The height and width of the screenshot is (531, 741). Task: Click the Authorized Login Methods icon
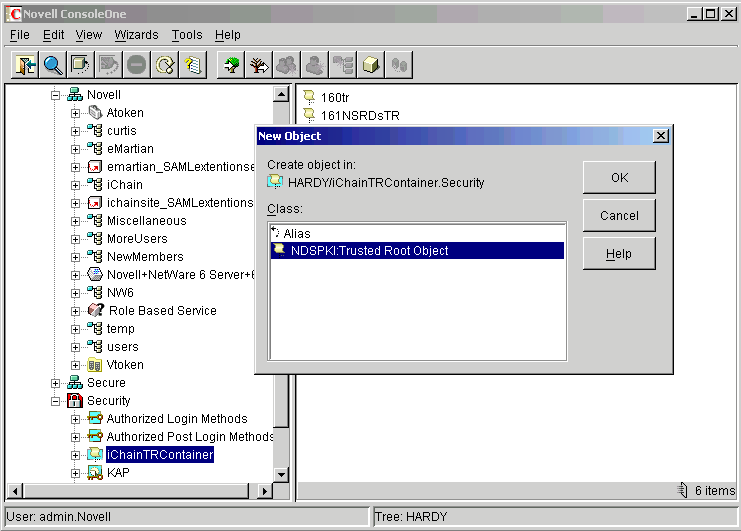pyautogui.click(x=95, y=419)
